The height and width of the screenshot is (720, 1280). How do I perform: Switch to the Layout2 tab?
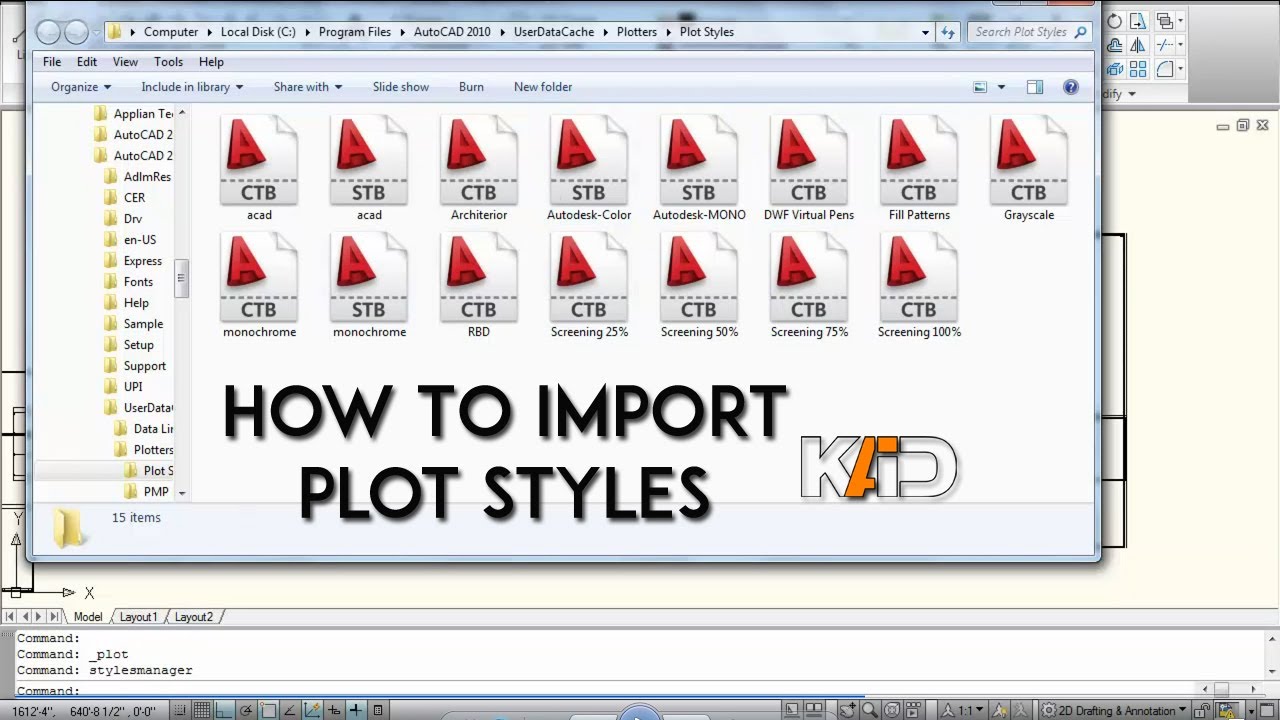(194, 617)
